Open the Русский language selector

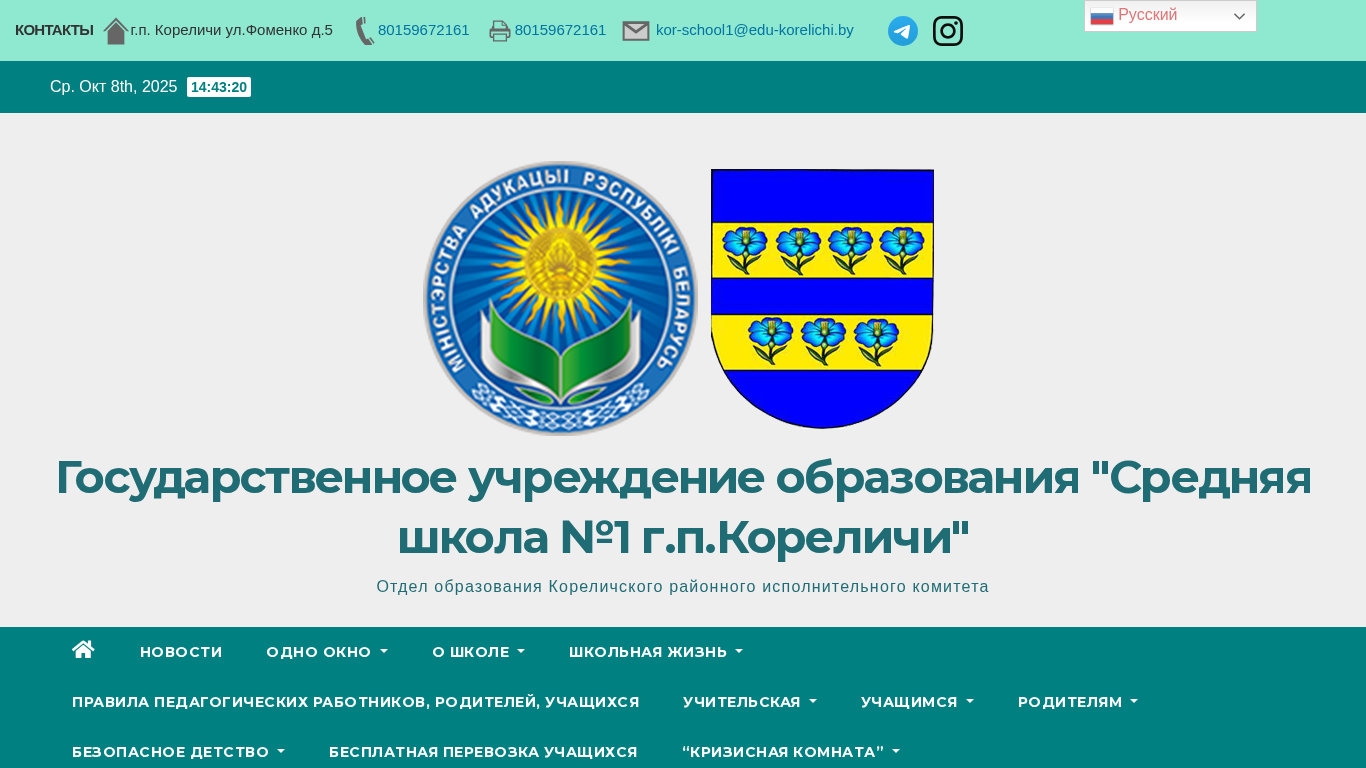(1170, 16)
